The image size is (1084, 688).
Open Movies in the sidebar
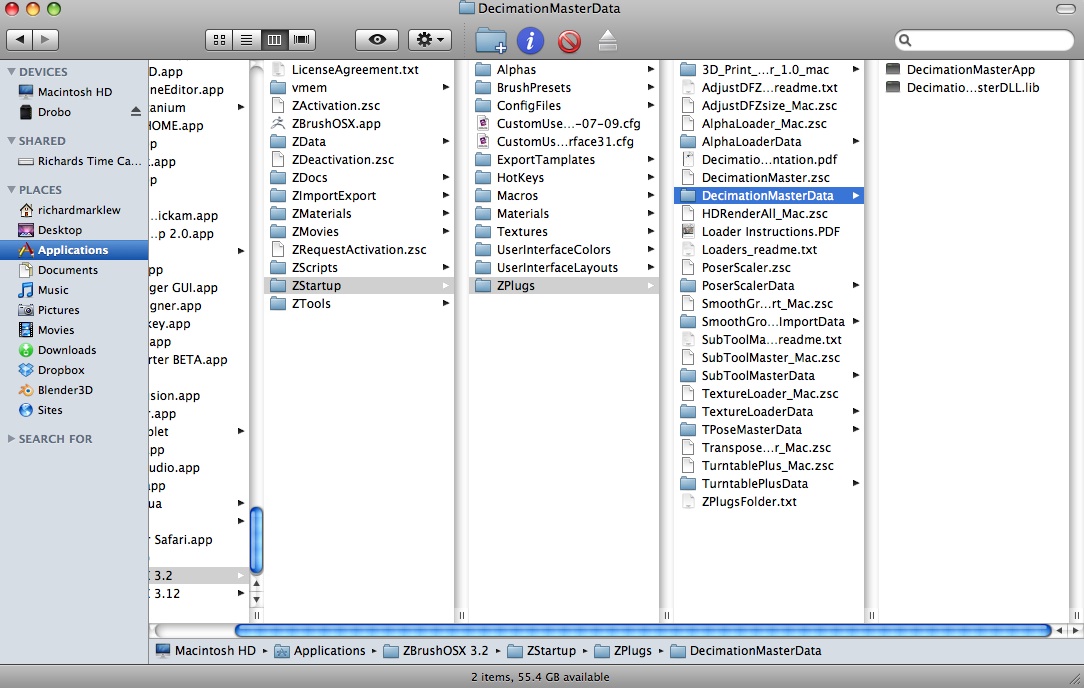click(74, 331)
